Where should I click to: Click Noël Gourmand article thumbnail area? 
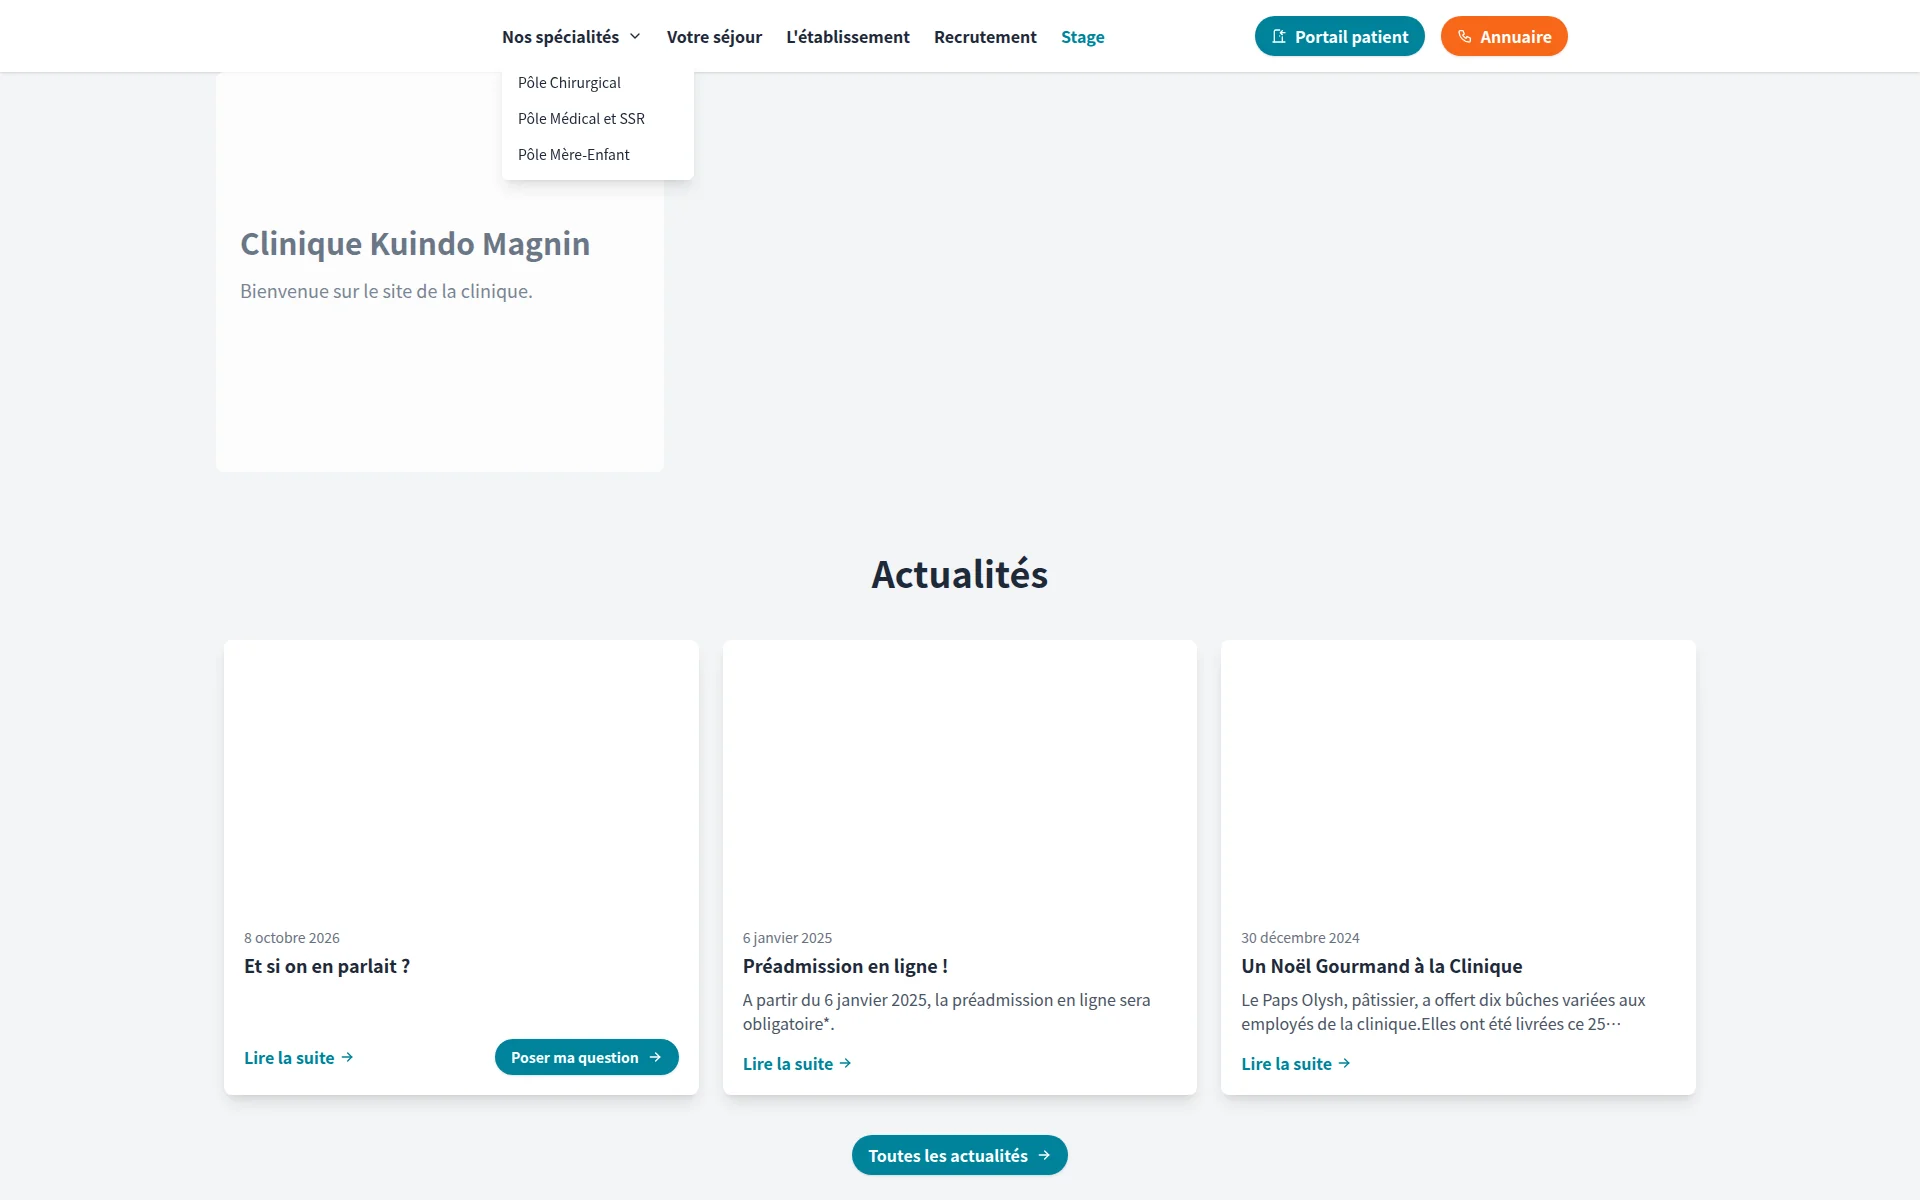click(1458, 774)
